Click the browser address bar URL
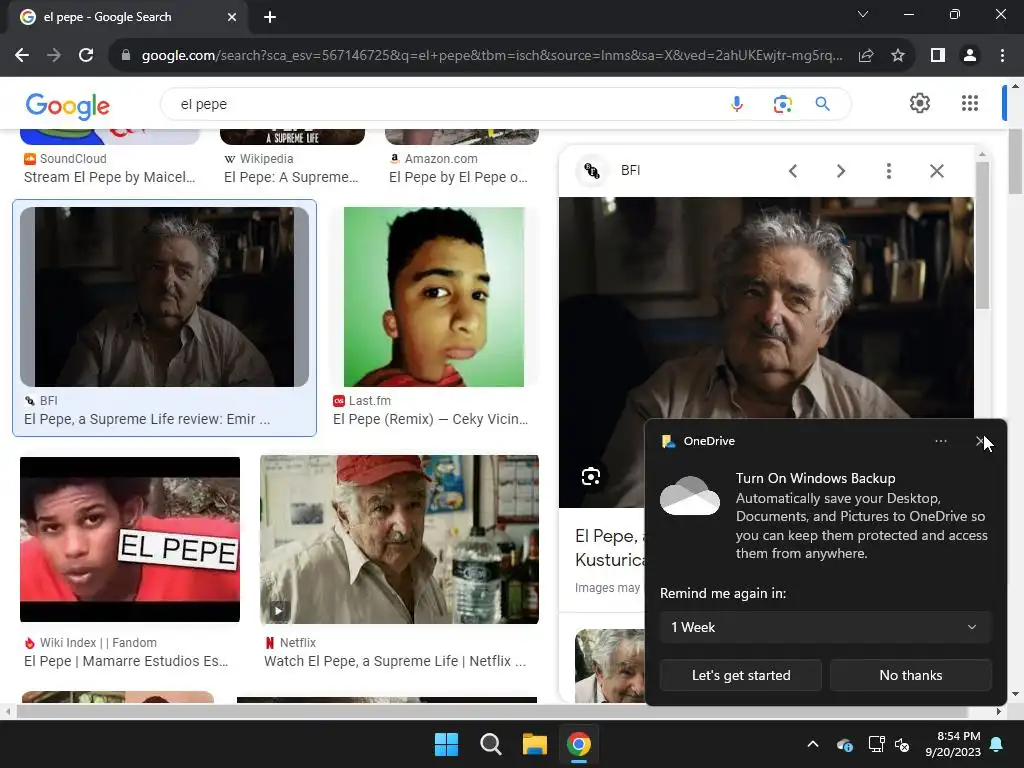 (491, 56)
